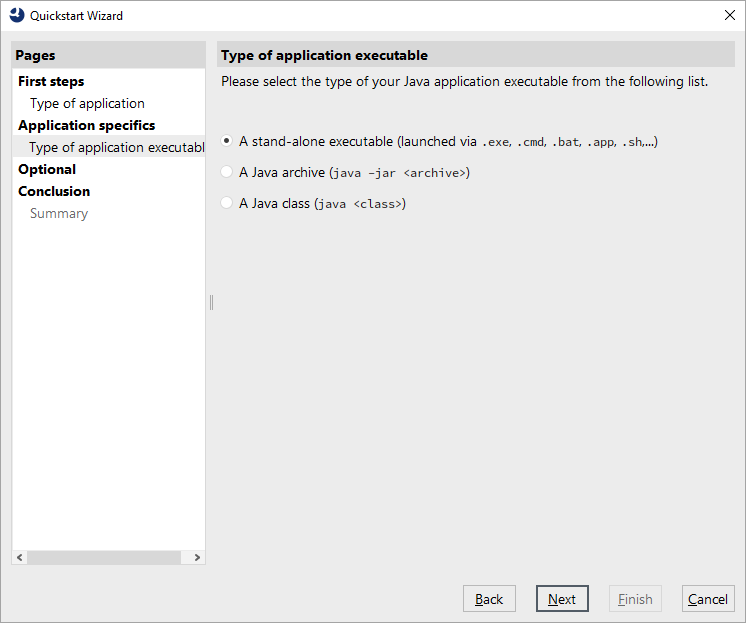Click the right arrow of Pages scrollbar

(197, 557)
